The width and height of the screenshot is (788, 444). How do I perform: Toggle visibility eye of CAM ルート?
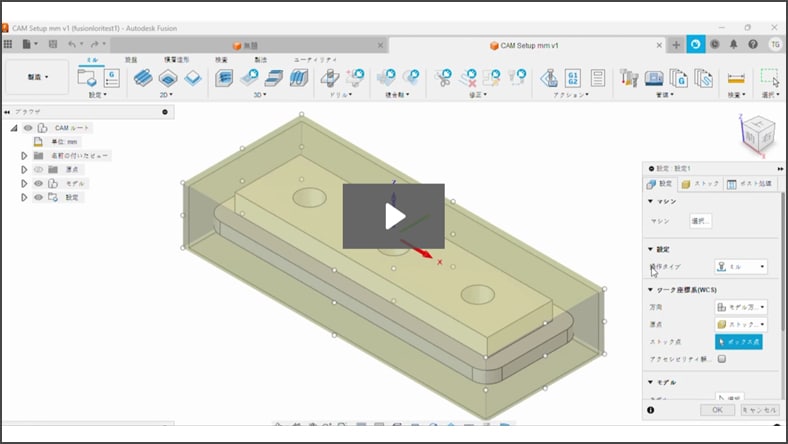(28, 128)
